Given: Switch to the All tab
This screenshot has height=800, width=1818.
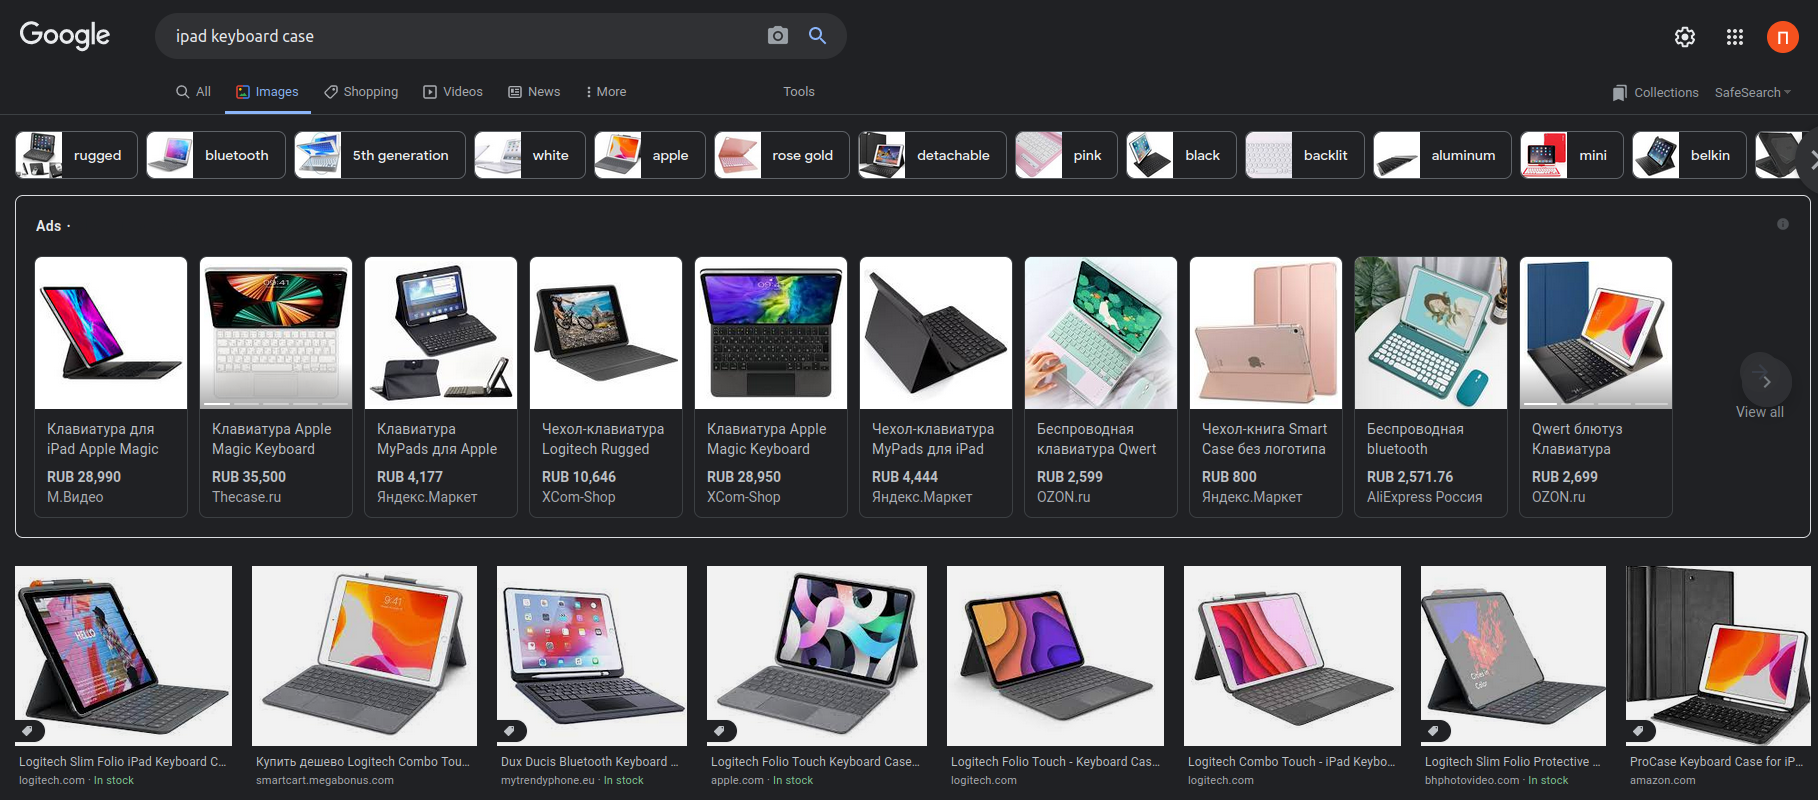Looking at the screenshot, I should (193, 91).
